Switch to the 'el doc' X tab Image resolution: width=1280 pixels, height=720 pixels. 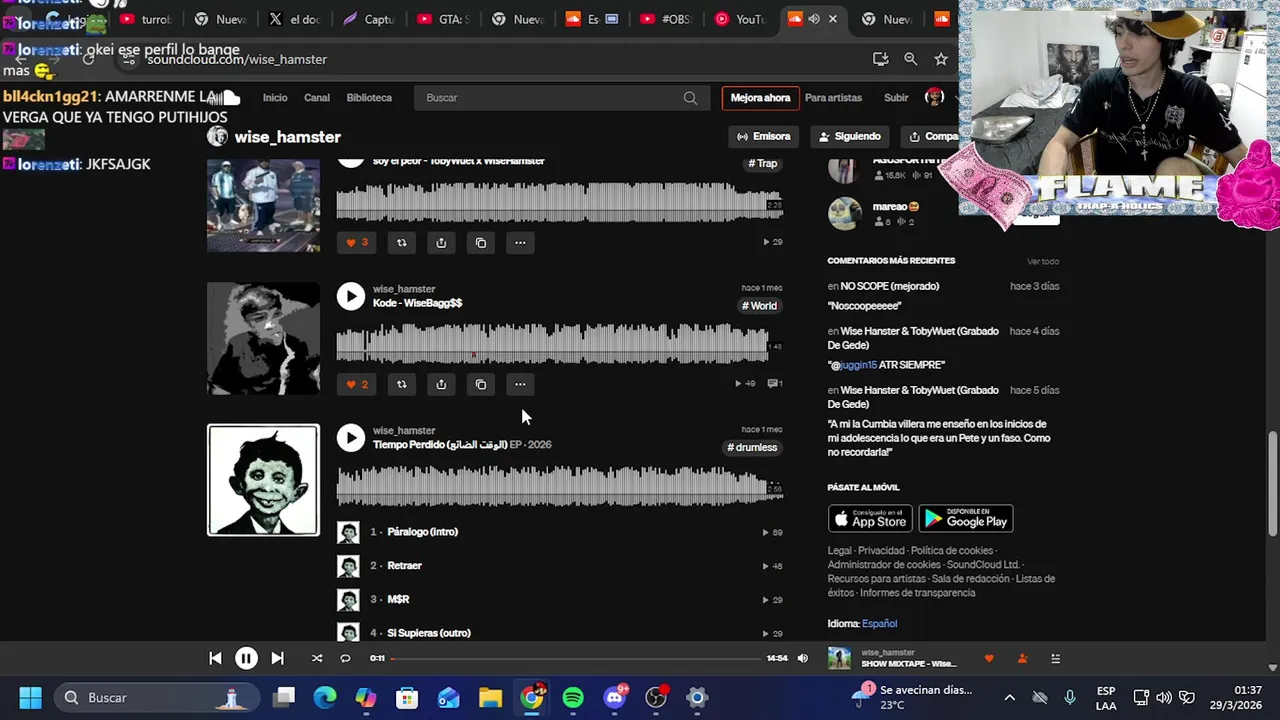tap(295, 19)
